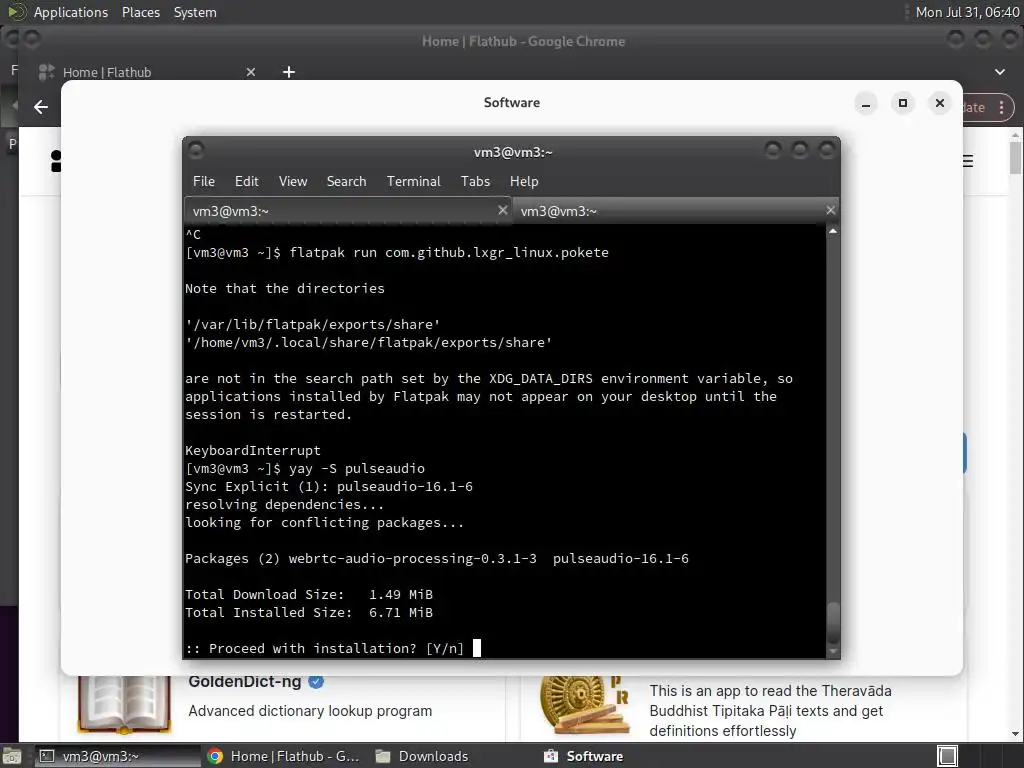The height and width of the screenshot is (768, 1024).
Task: Open the terminal Tabs menu
Action: (475, 182)
